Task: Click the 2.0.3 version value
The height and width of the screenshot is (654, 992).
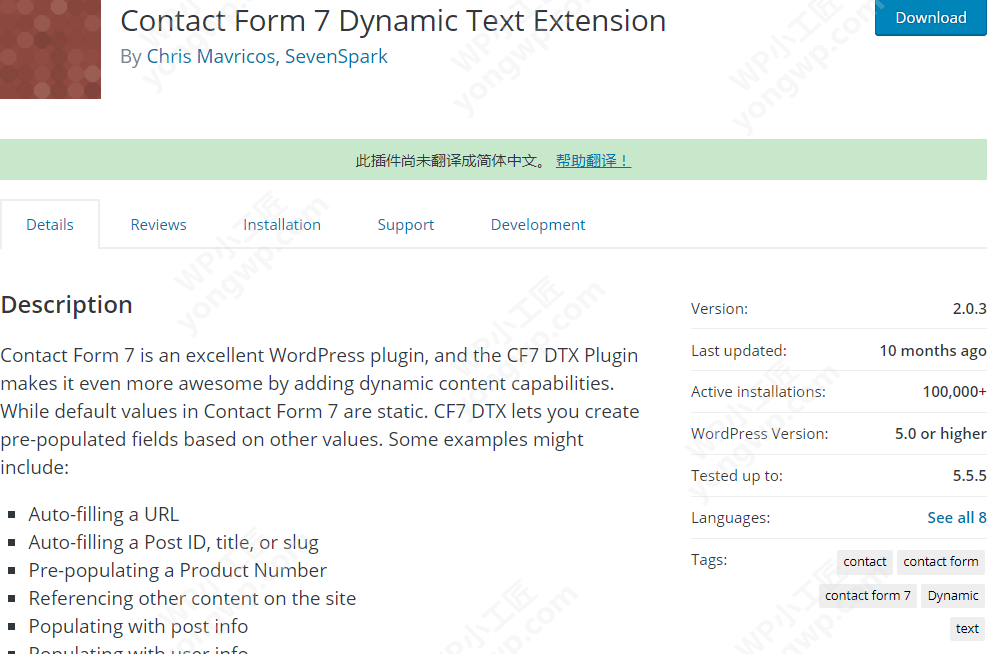Action: point(969,309)
